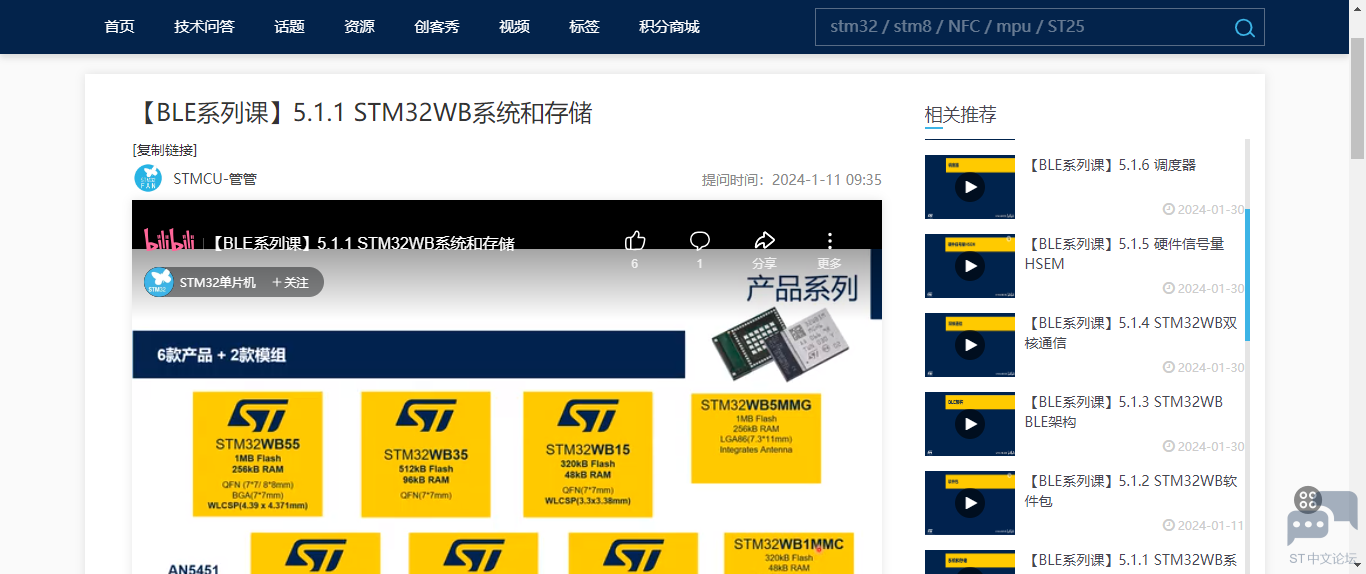Image resolution: width=1366 pixels, height=574 pixels.
Task: Follow STM32单片机 with +关注 button
Action: [x=290, y=283]
